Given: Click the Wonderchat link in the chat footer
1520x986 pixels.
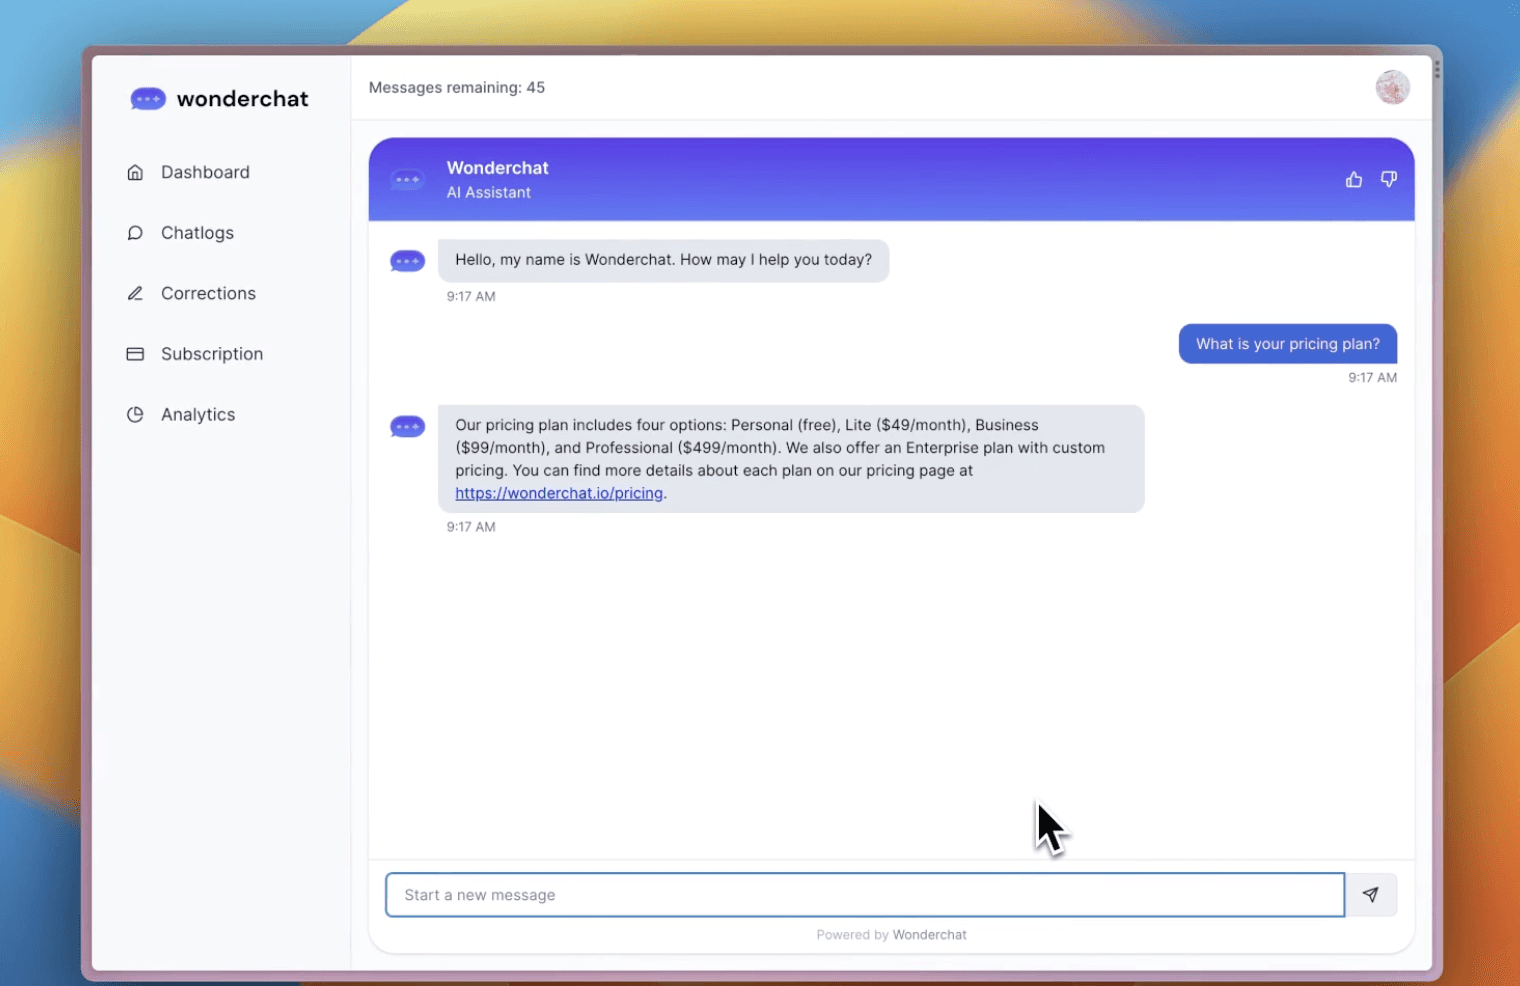Looking at the screenshot, I should pyautogui.click(x=929, y=935).
